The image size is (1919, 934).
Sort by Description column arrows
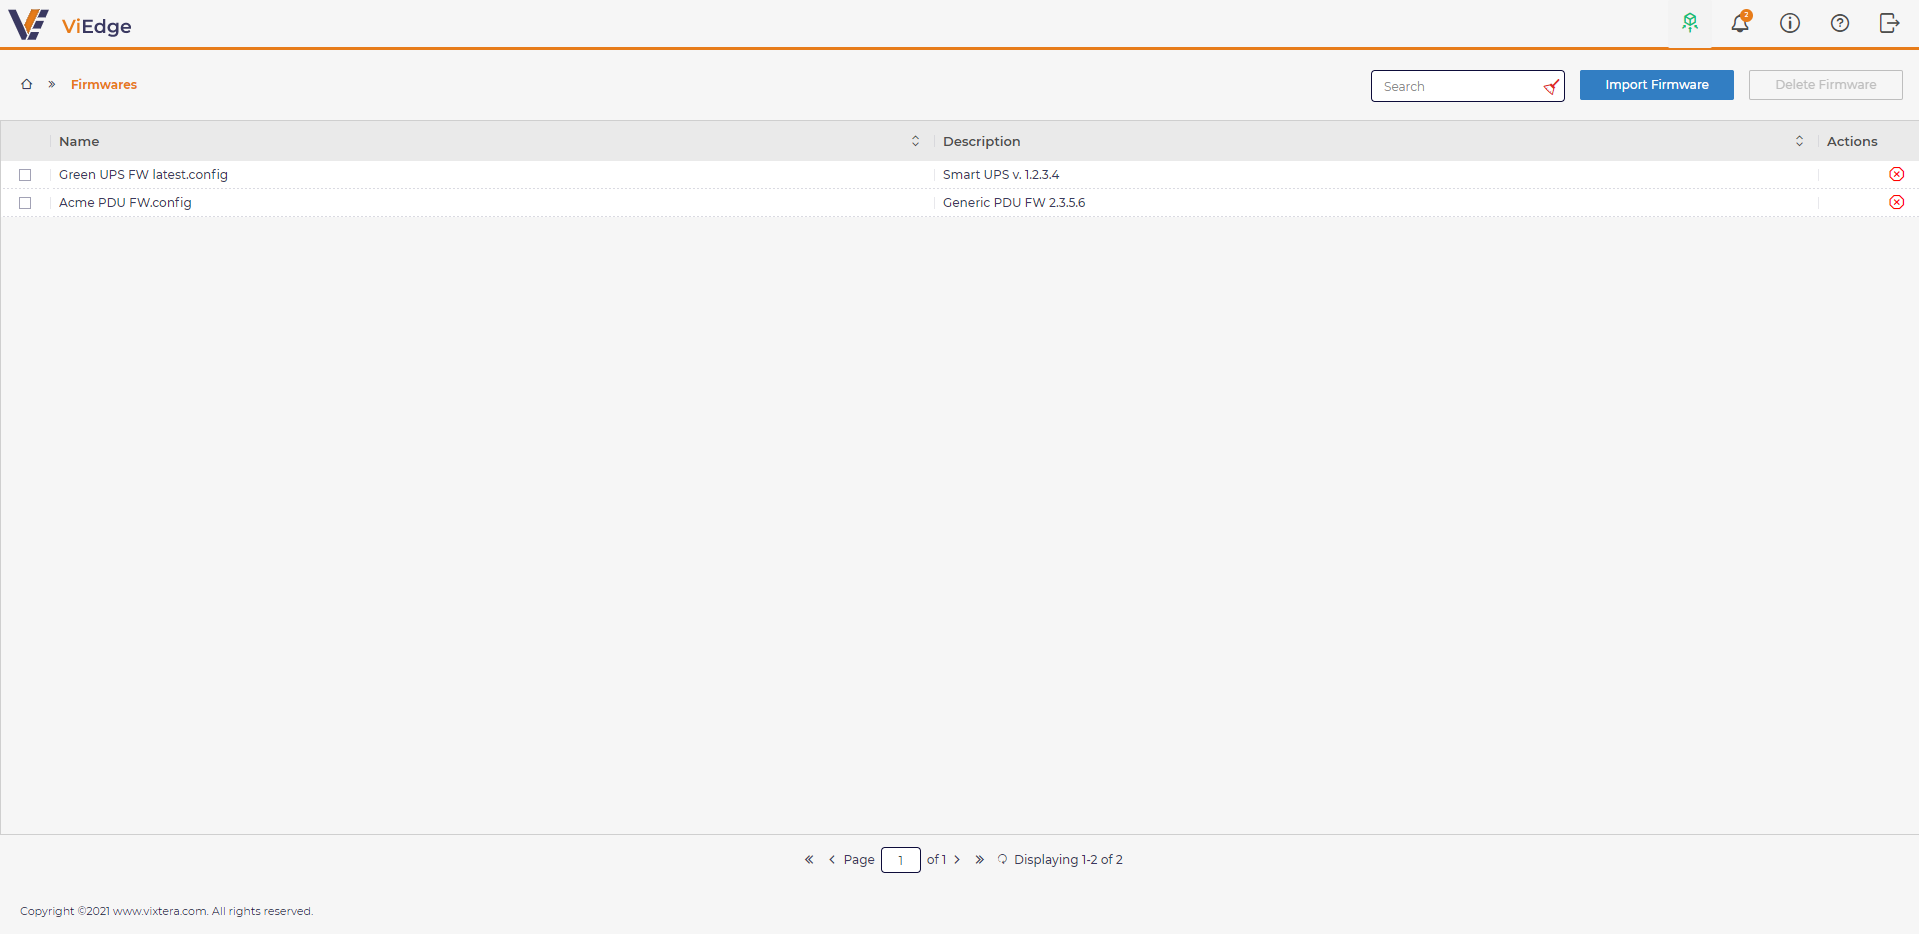click(x=1799, y=141)
